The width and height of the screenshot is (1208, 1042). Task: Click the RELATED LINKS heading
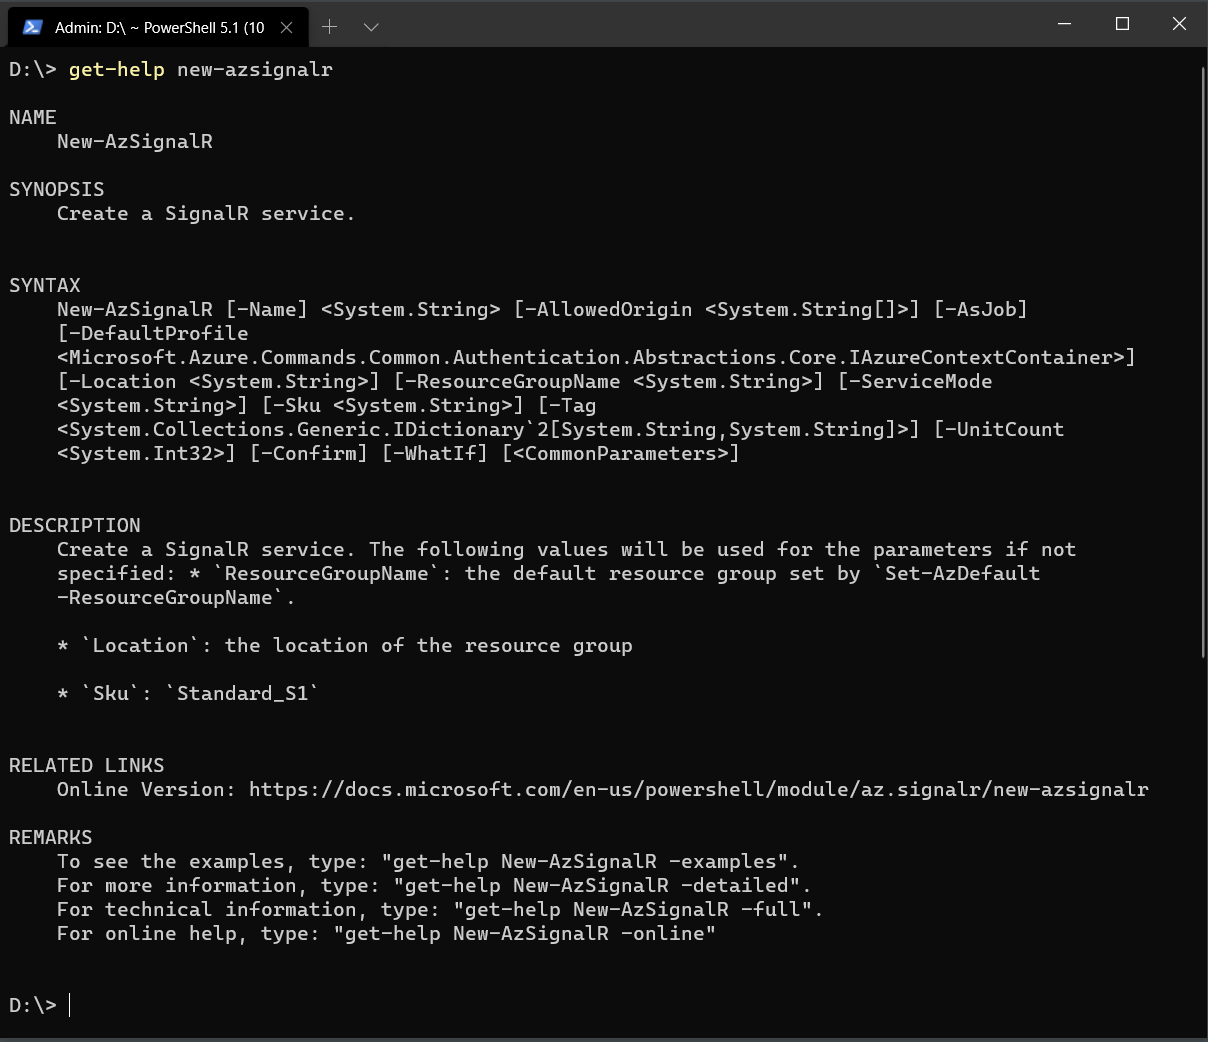(87, 765)
